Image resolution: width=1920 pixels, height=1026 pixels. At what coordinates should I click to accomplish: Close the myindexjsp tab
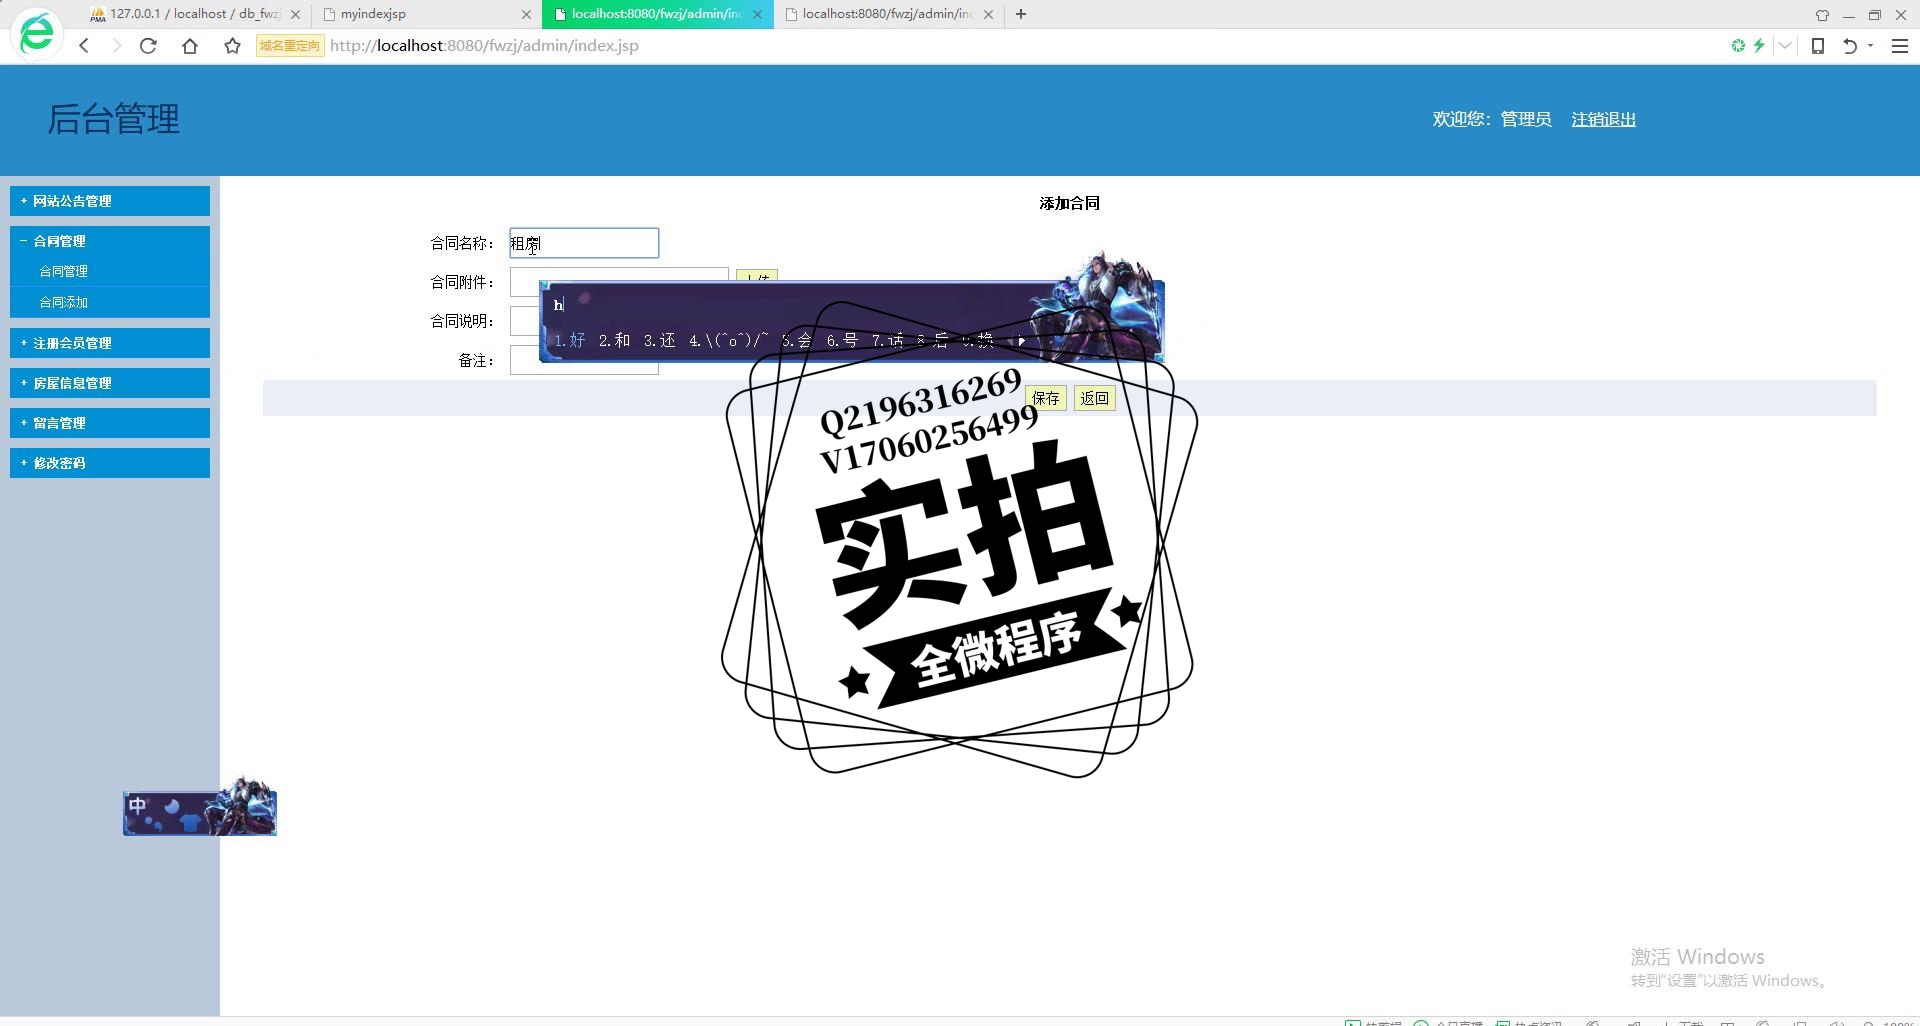coord(526,15)
